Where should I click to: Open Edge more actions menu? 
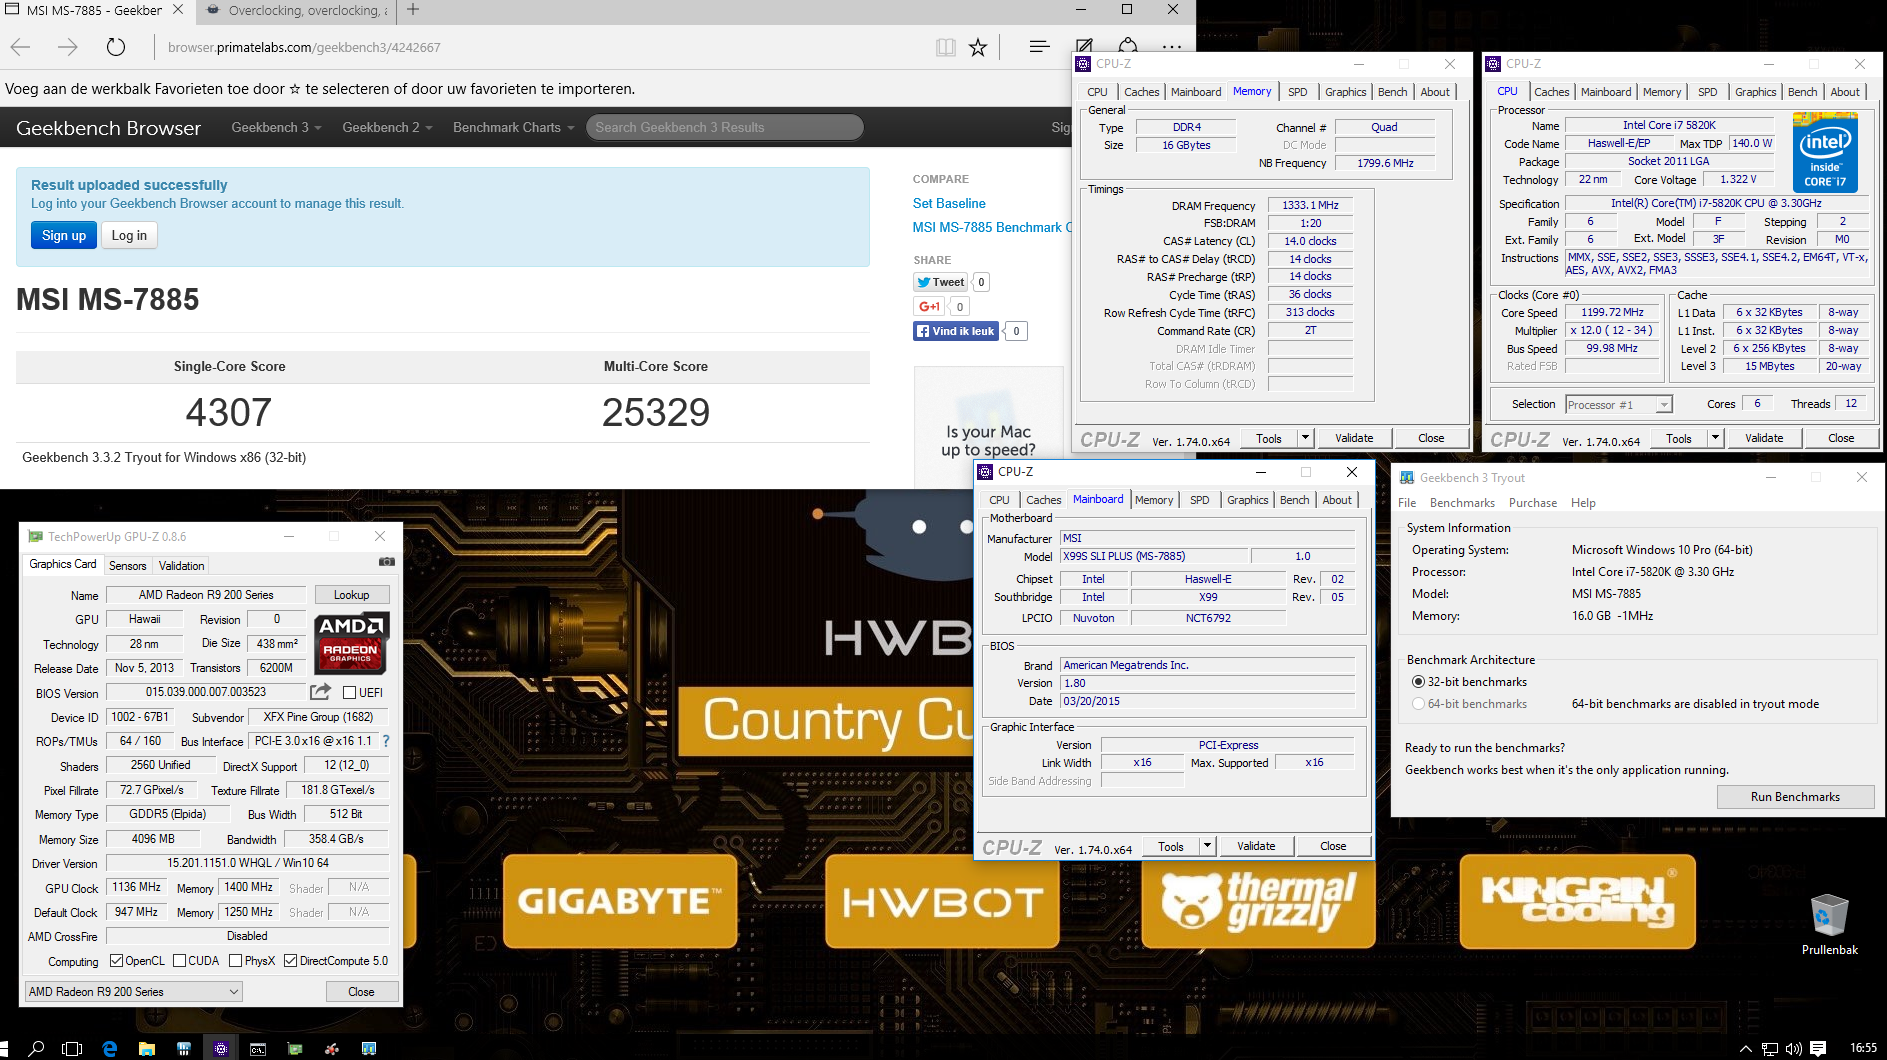tap(1172, 47)
